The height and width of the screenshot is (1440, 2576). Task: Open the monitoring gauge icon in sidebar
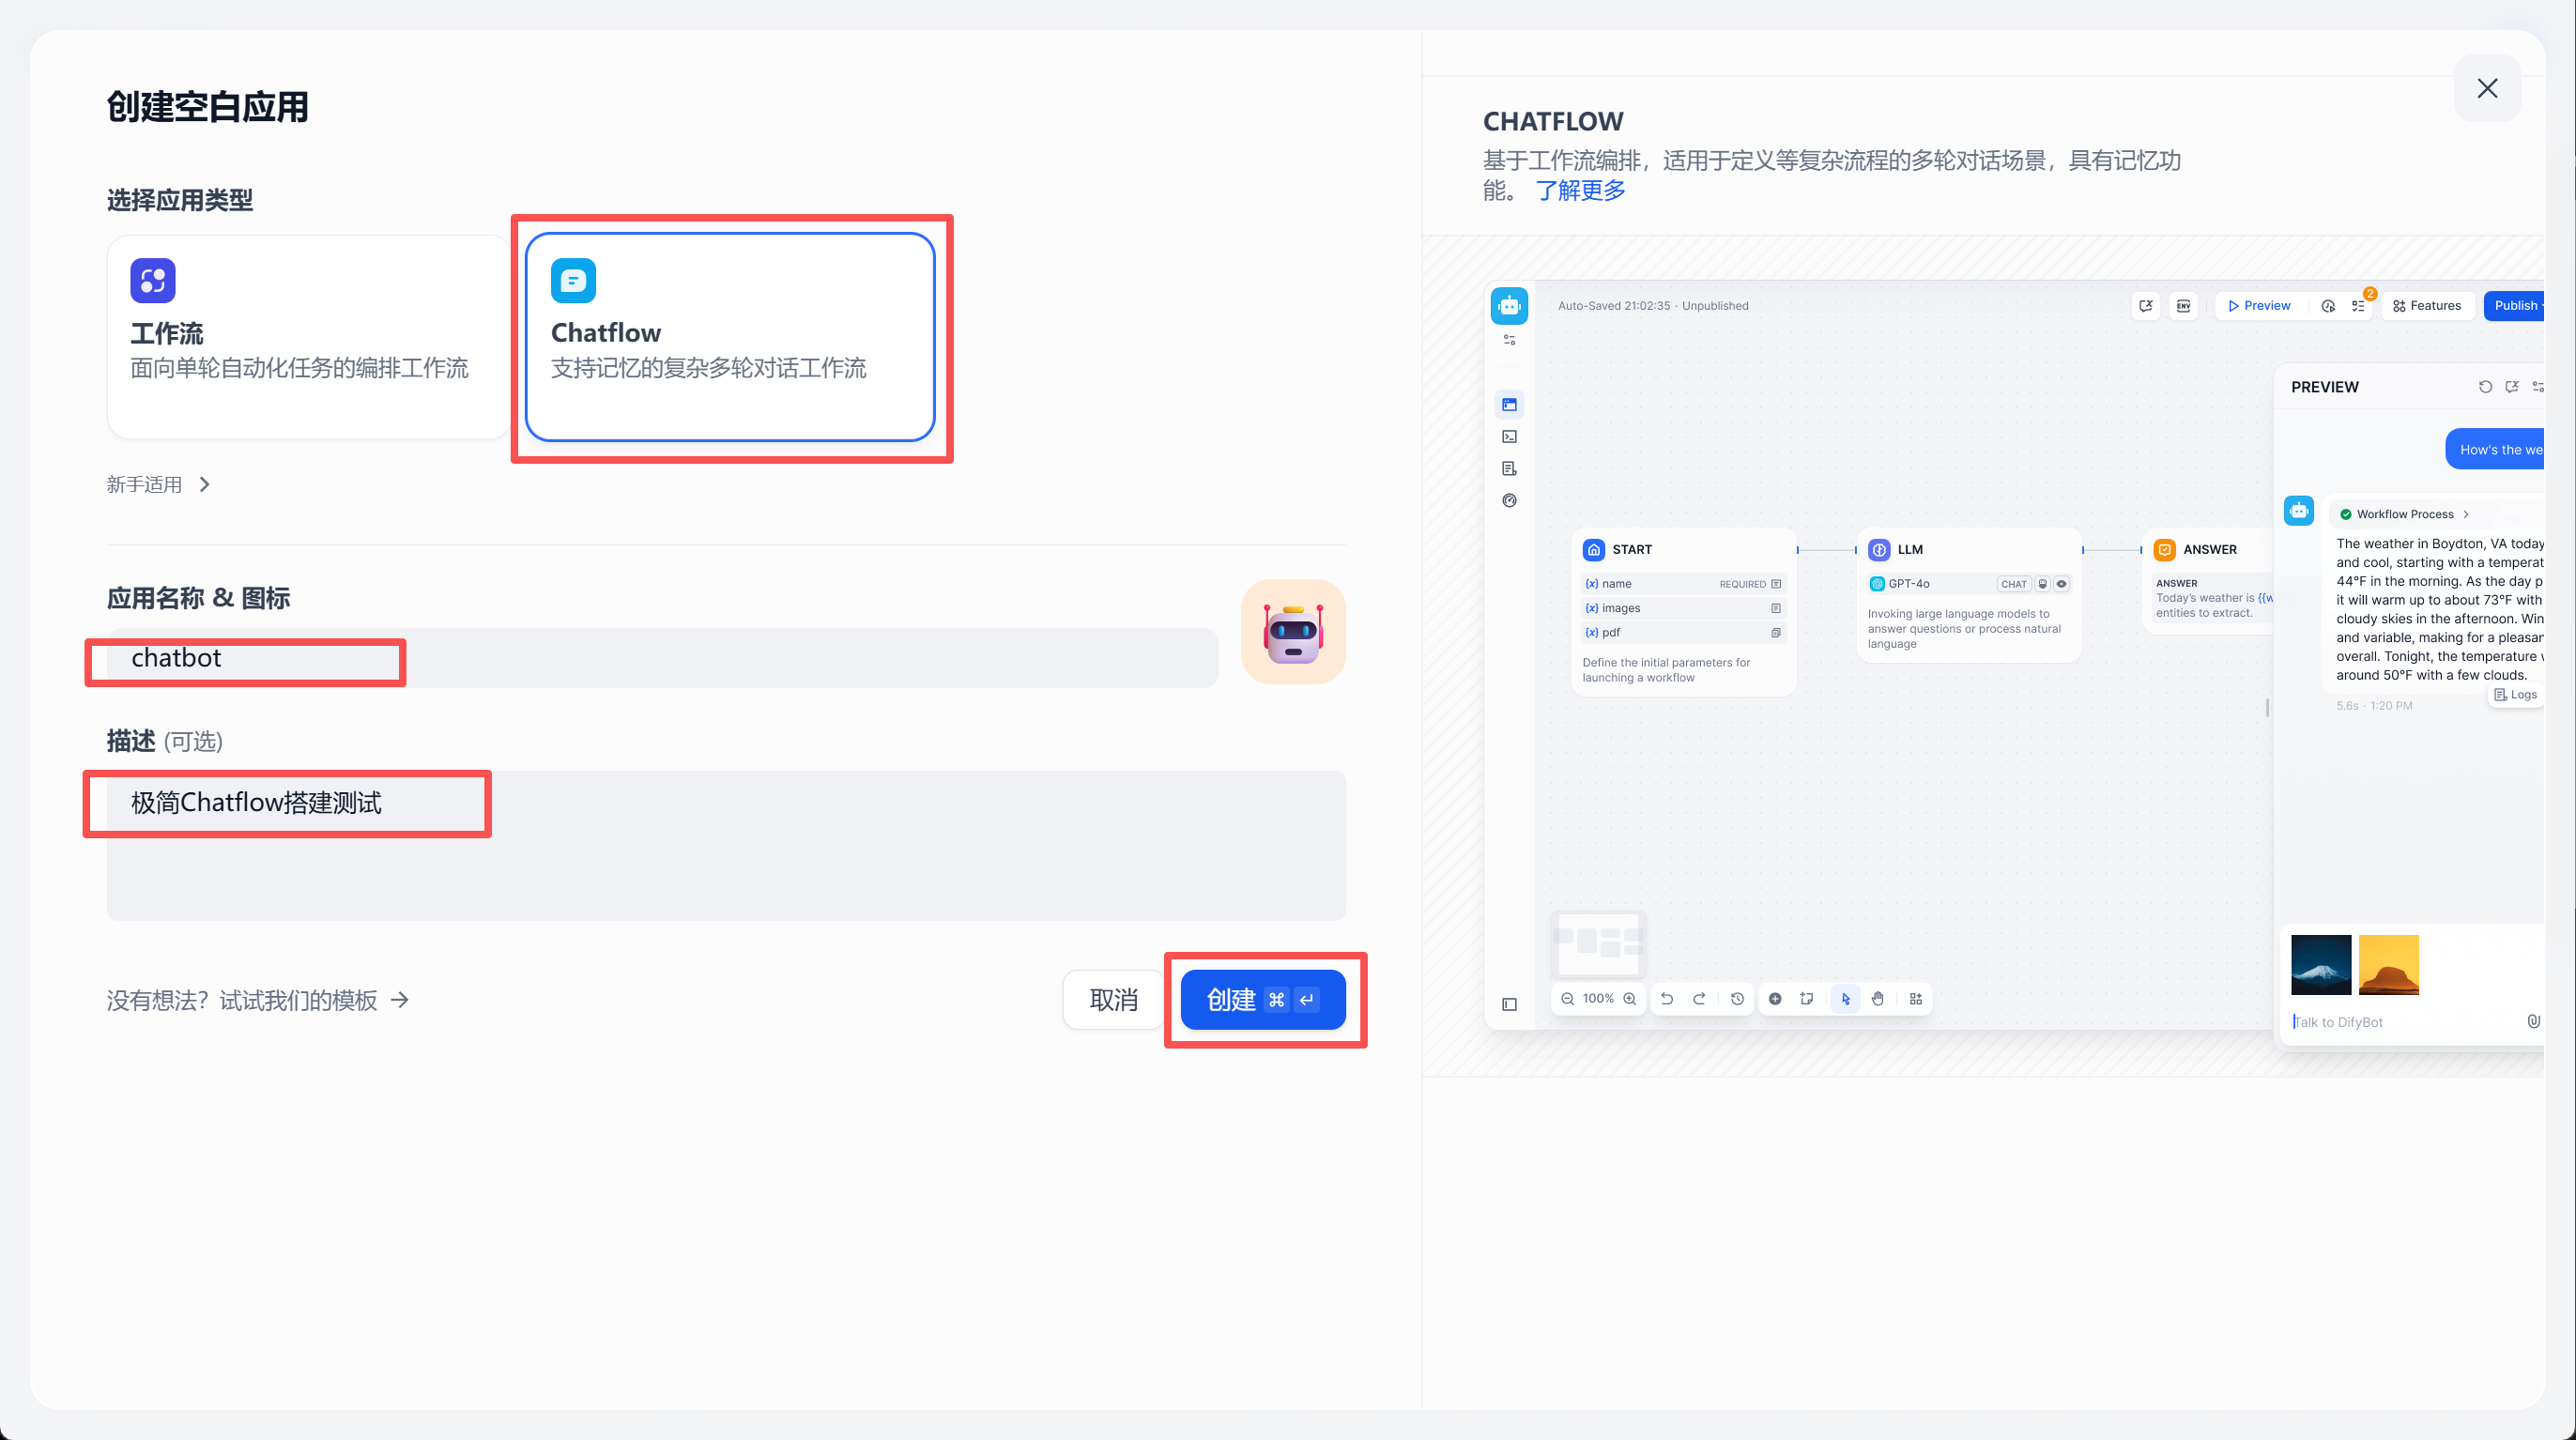tap(1509, 501)
